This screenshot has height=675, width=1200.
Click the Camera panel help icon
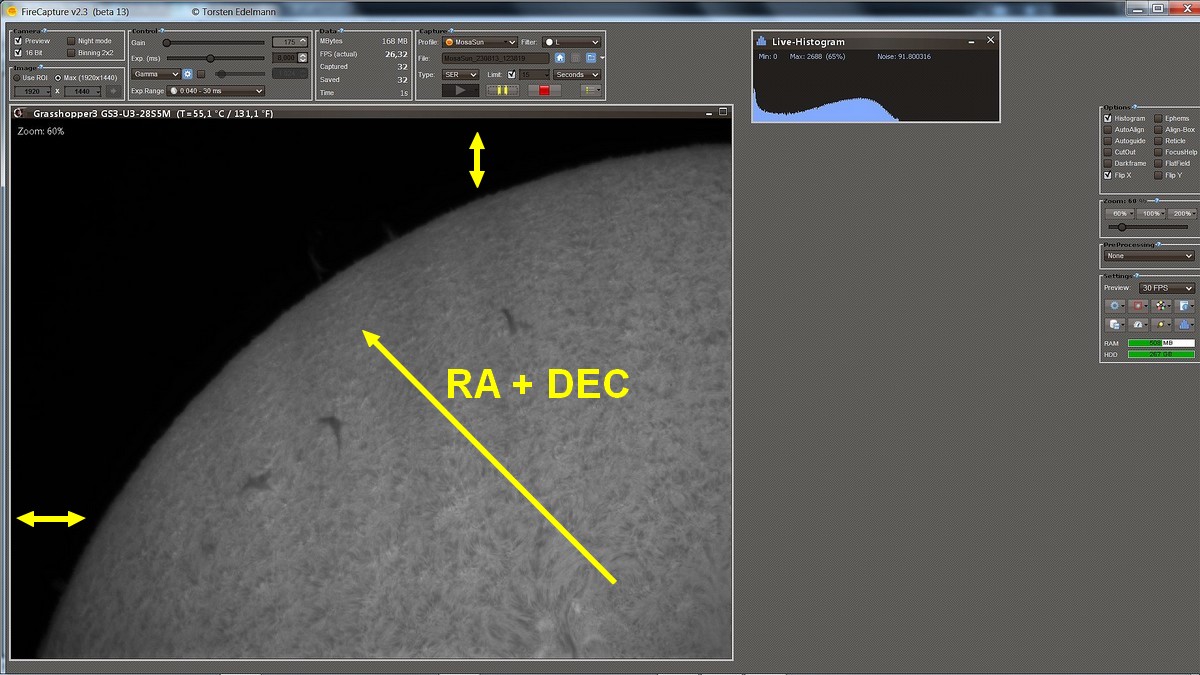tap(43, 31)
